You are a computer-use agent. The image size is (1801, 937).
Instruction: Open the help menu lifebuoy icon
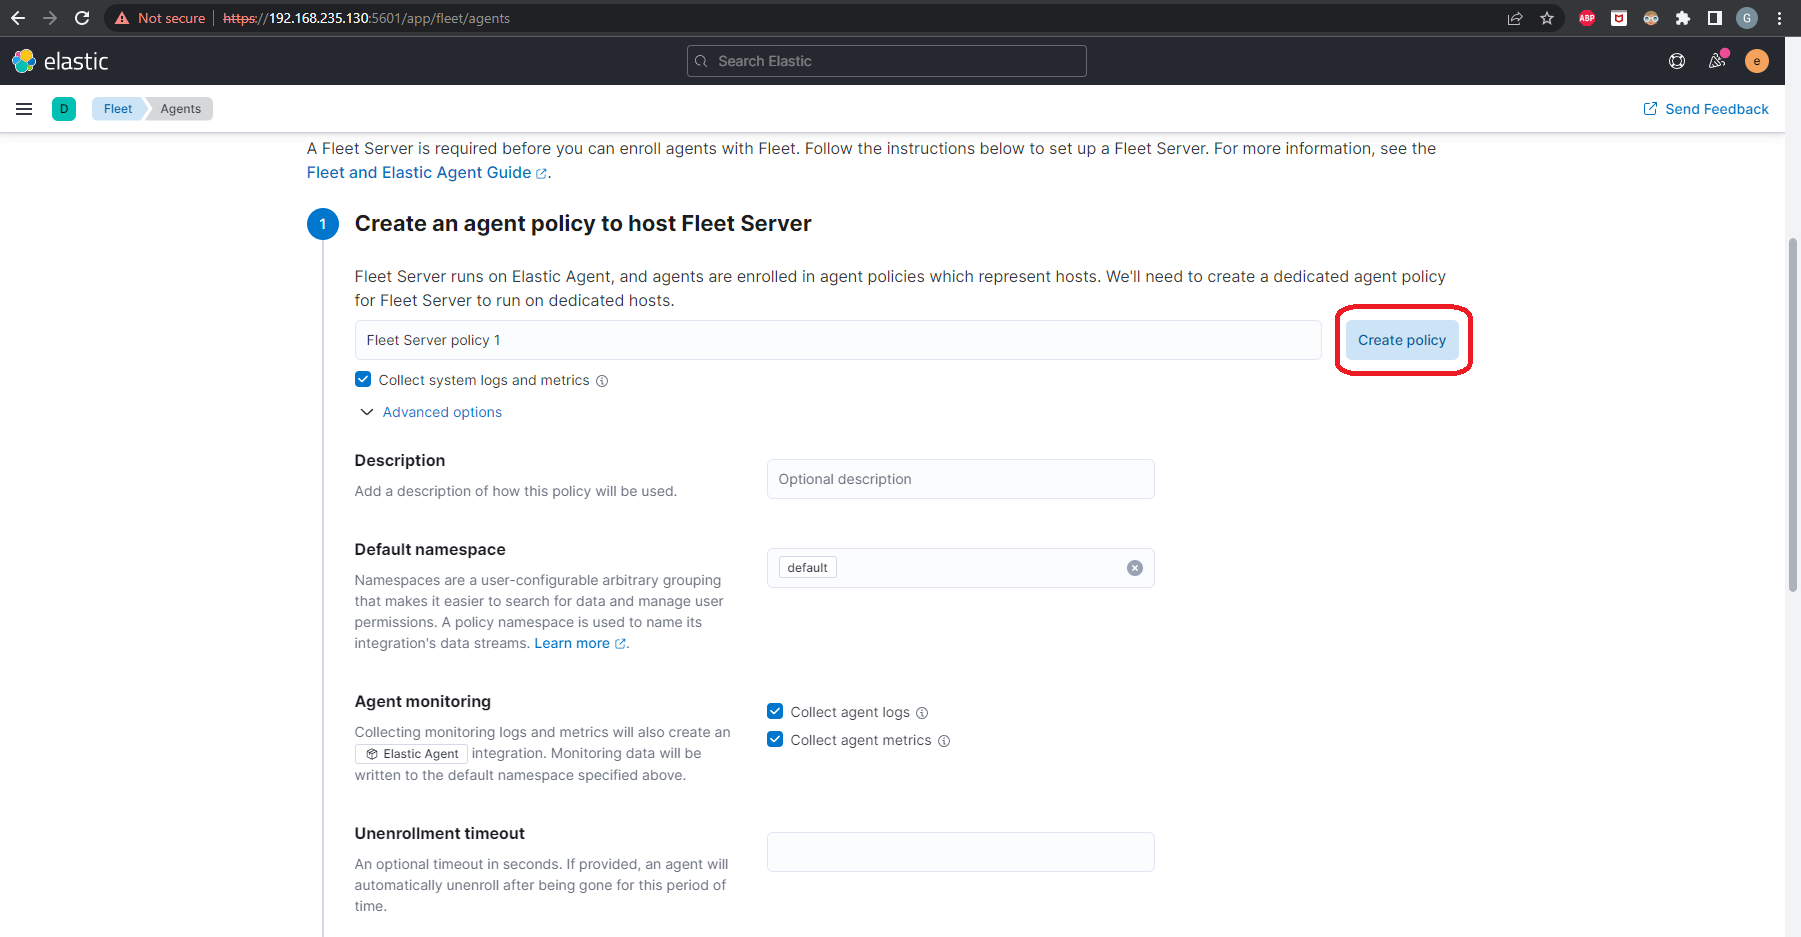tap(1677, 61)
